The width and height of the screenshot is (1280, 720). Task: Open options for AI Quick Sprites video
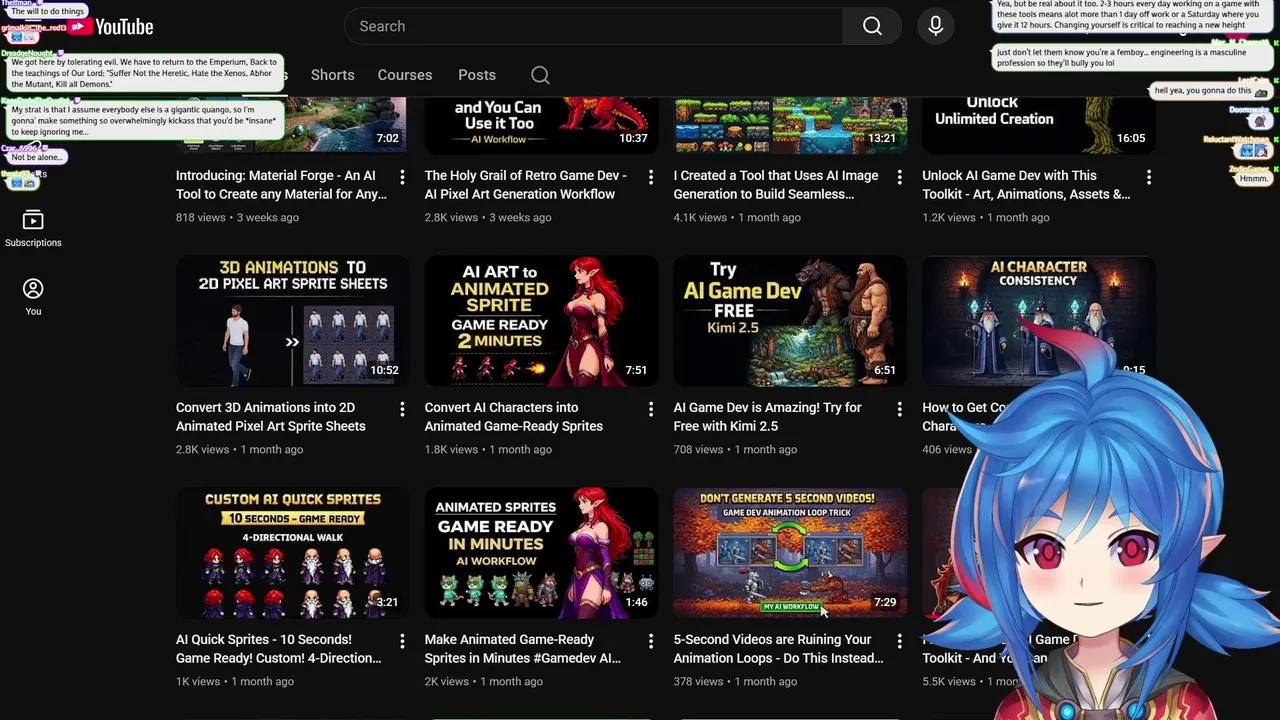(x=402, y=641)
